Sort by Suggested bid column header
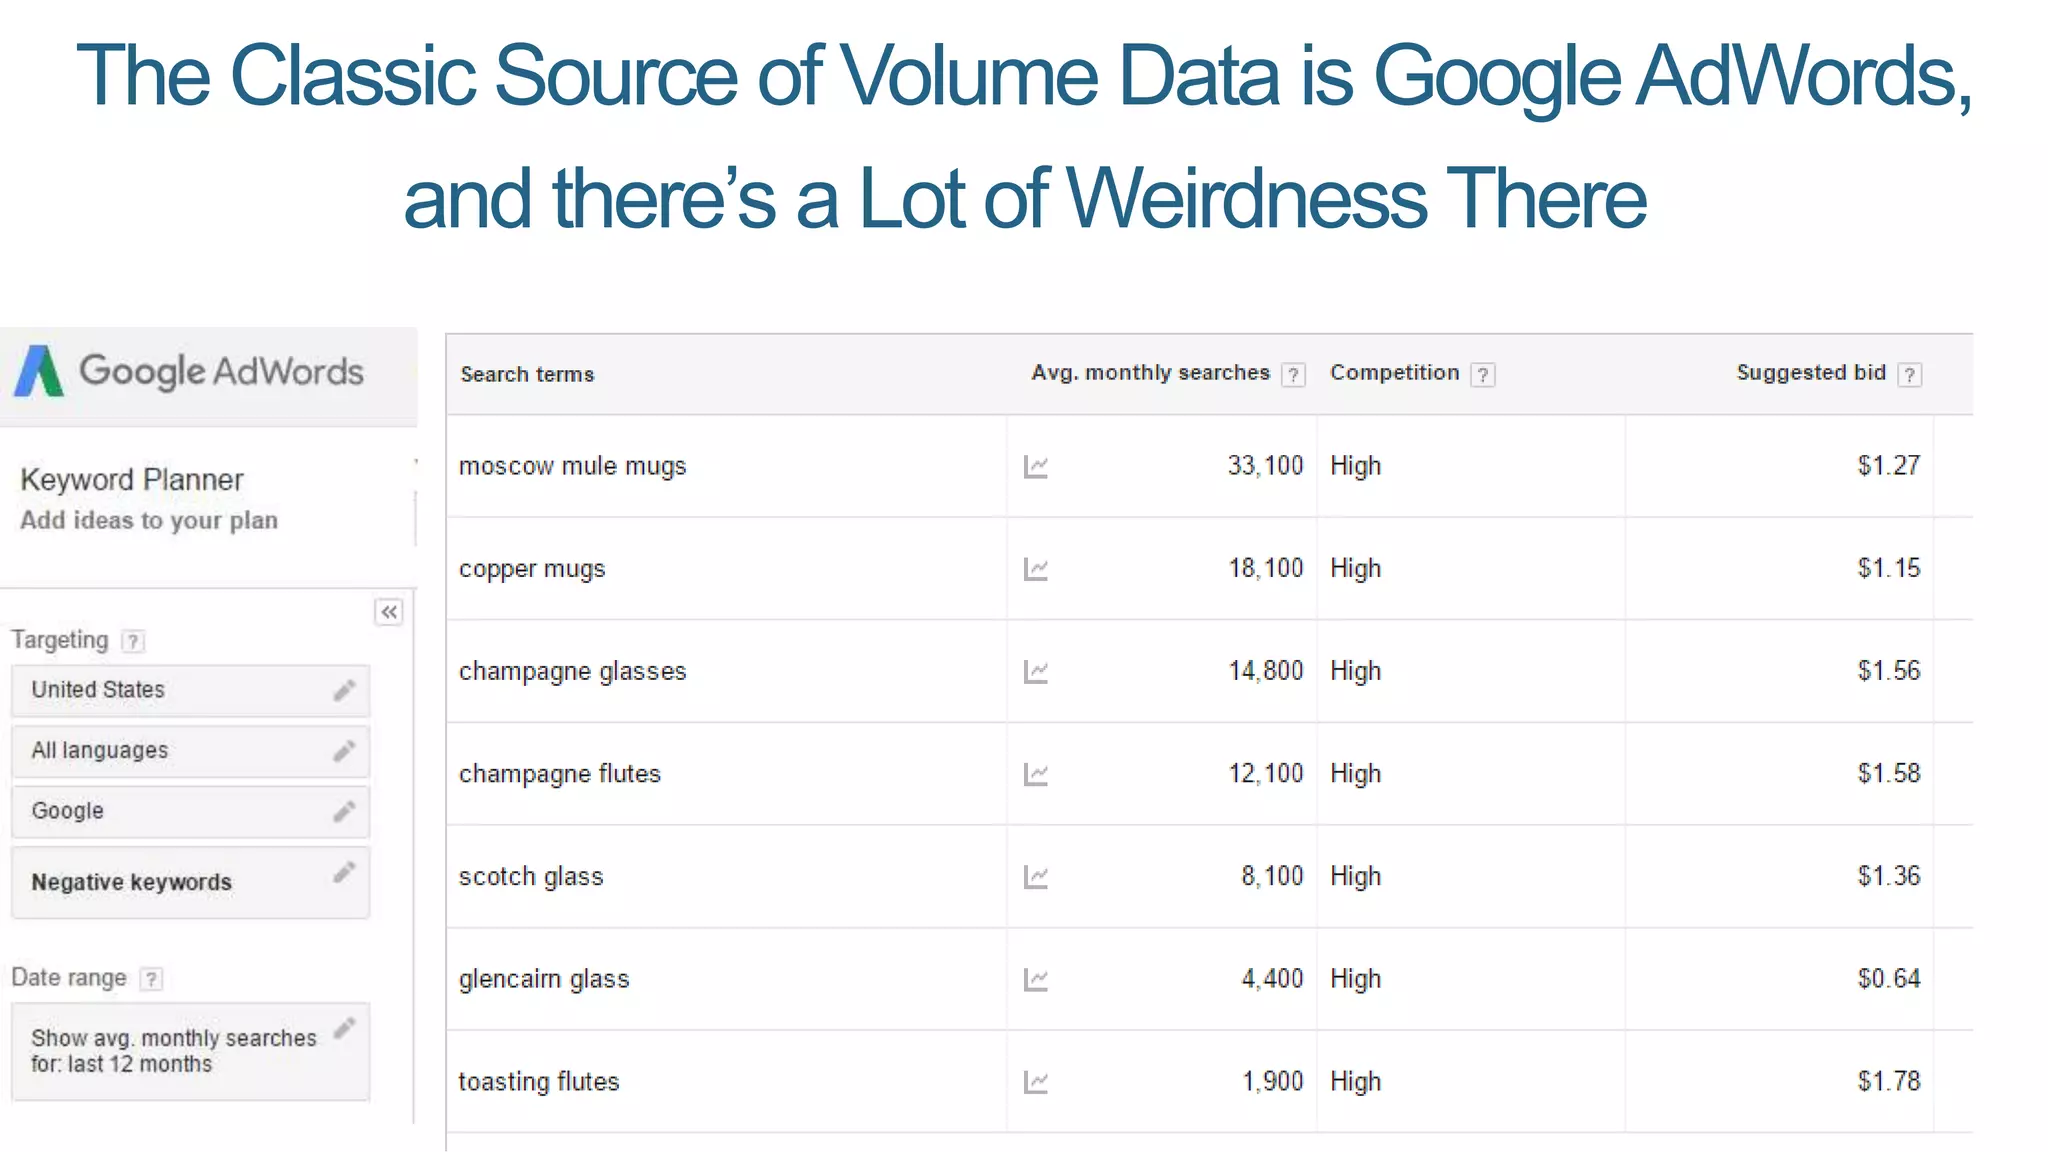This screenshot has height=1152, width=2048. tap(1811, 373)
